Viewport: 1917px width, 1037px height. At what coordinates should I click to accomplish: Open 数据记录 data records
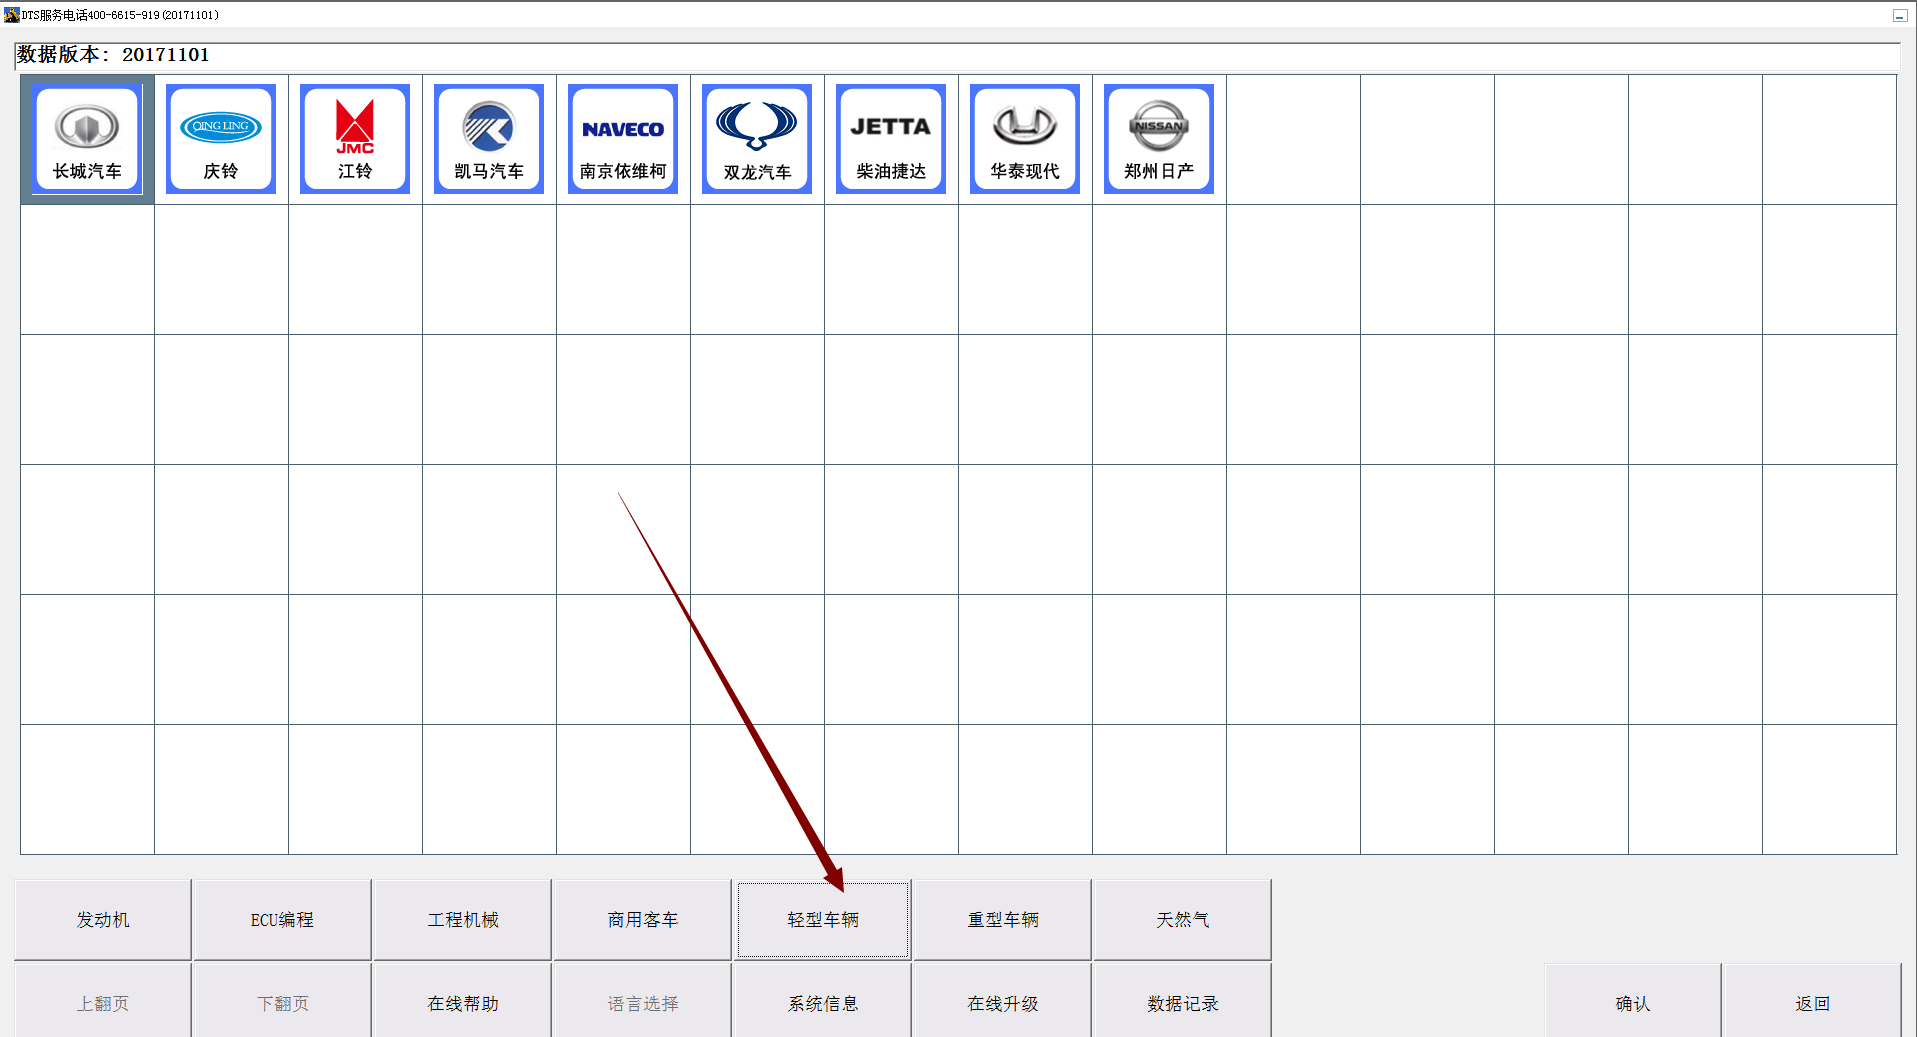tap(1183, 1002)
